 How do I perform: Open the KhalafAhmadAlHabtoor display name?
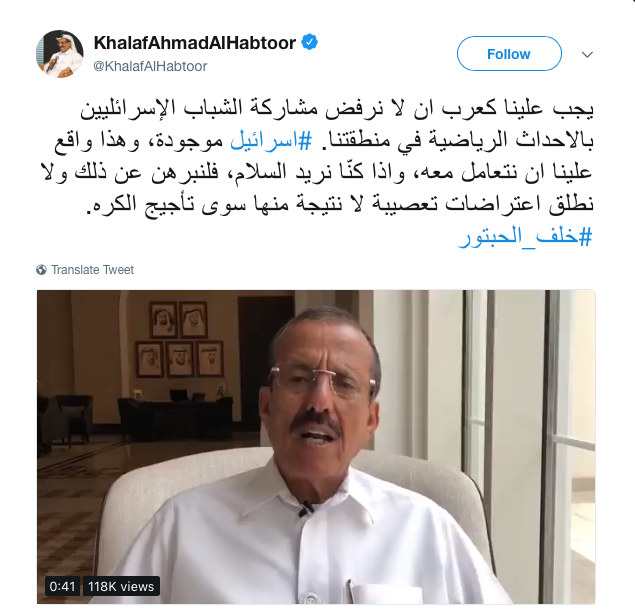pos(195,43)
